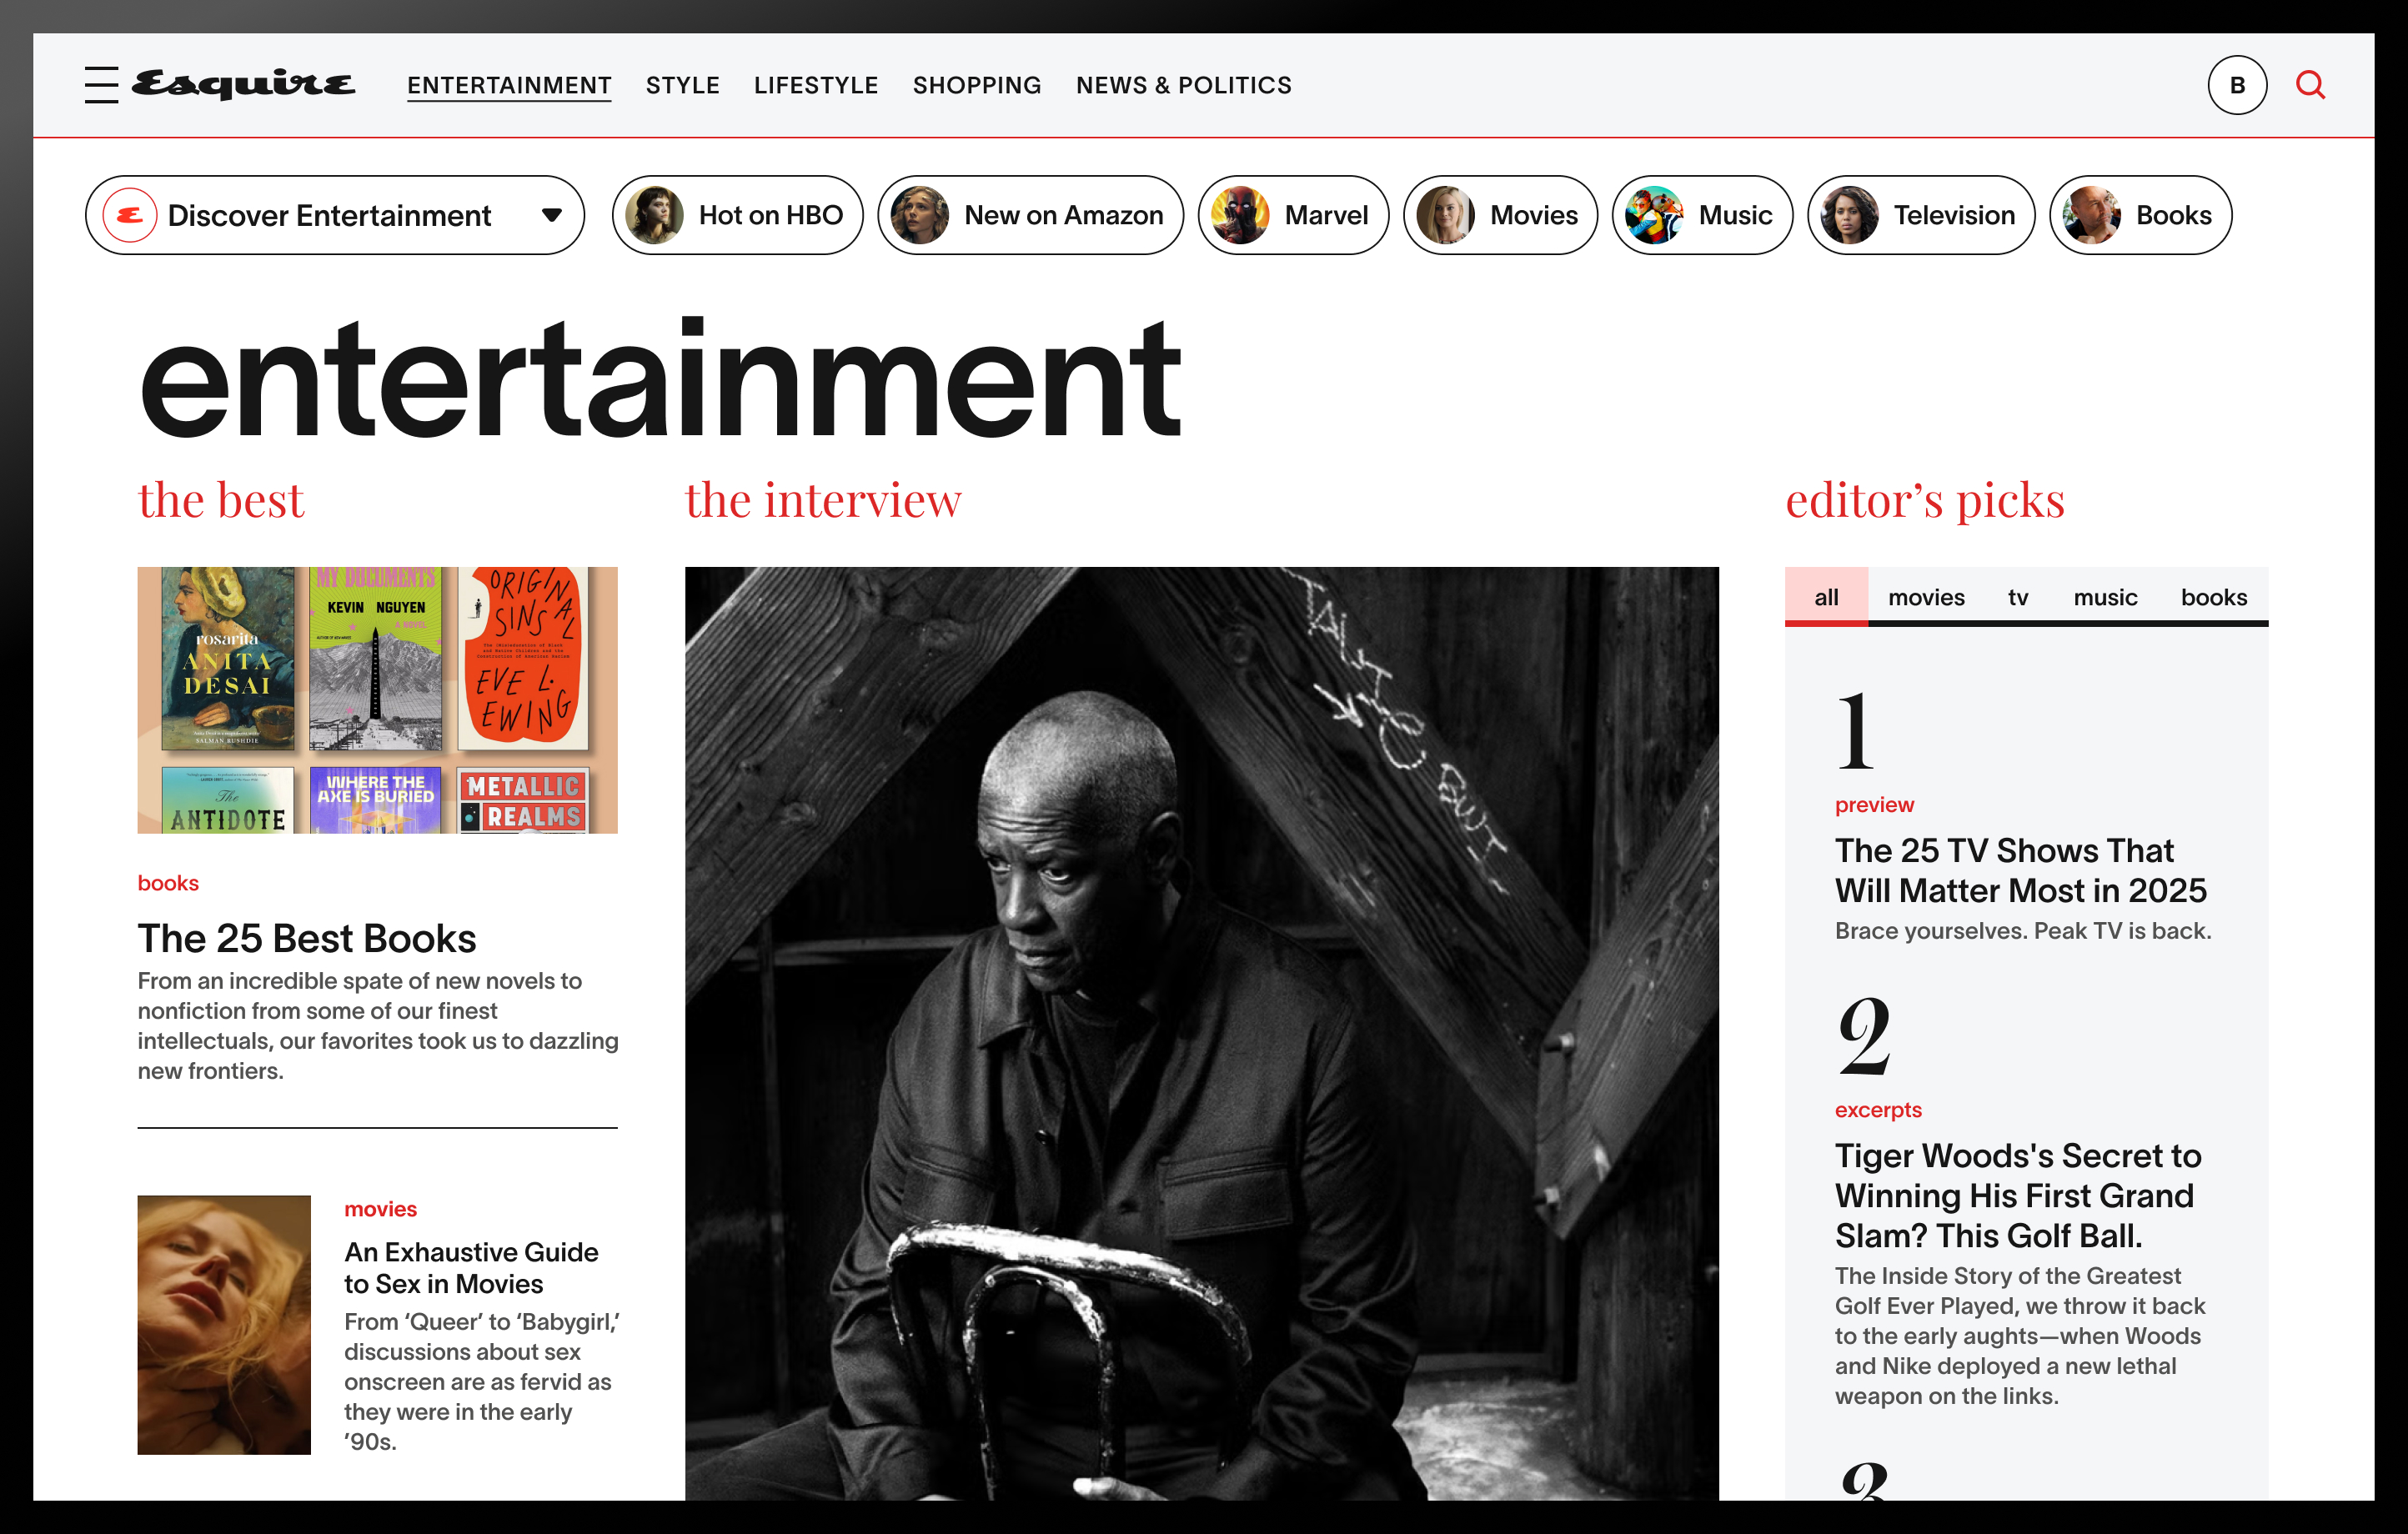Click the red search magnifier icon
The height and width of the screenshot is (1534, 2408).
click(2310, 85)
